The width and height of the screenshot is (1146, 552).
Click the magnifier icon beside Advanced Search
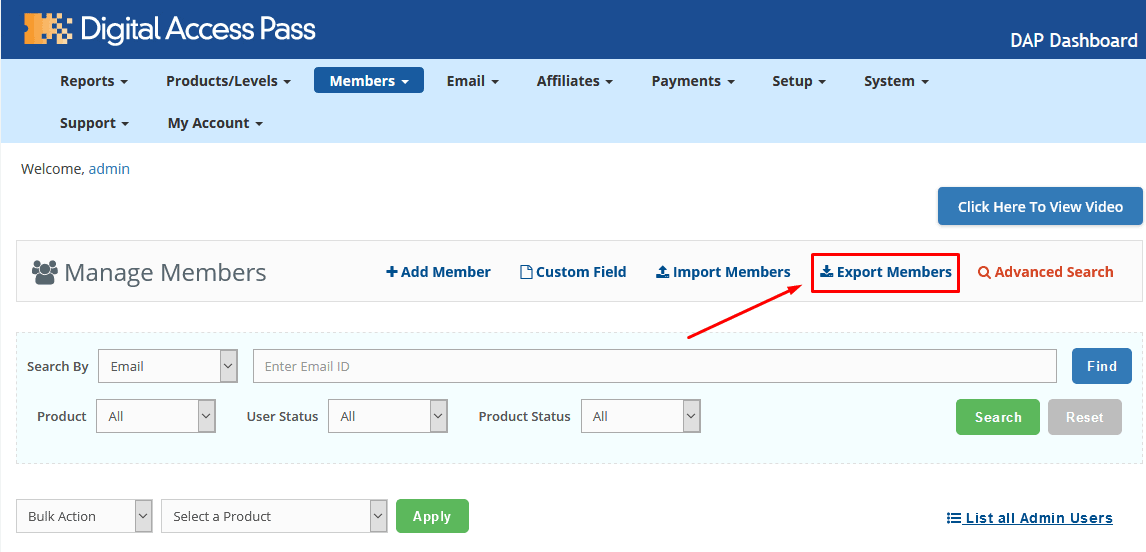tap(984, 272)
